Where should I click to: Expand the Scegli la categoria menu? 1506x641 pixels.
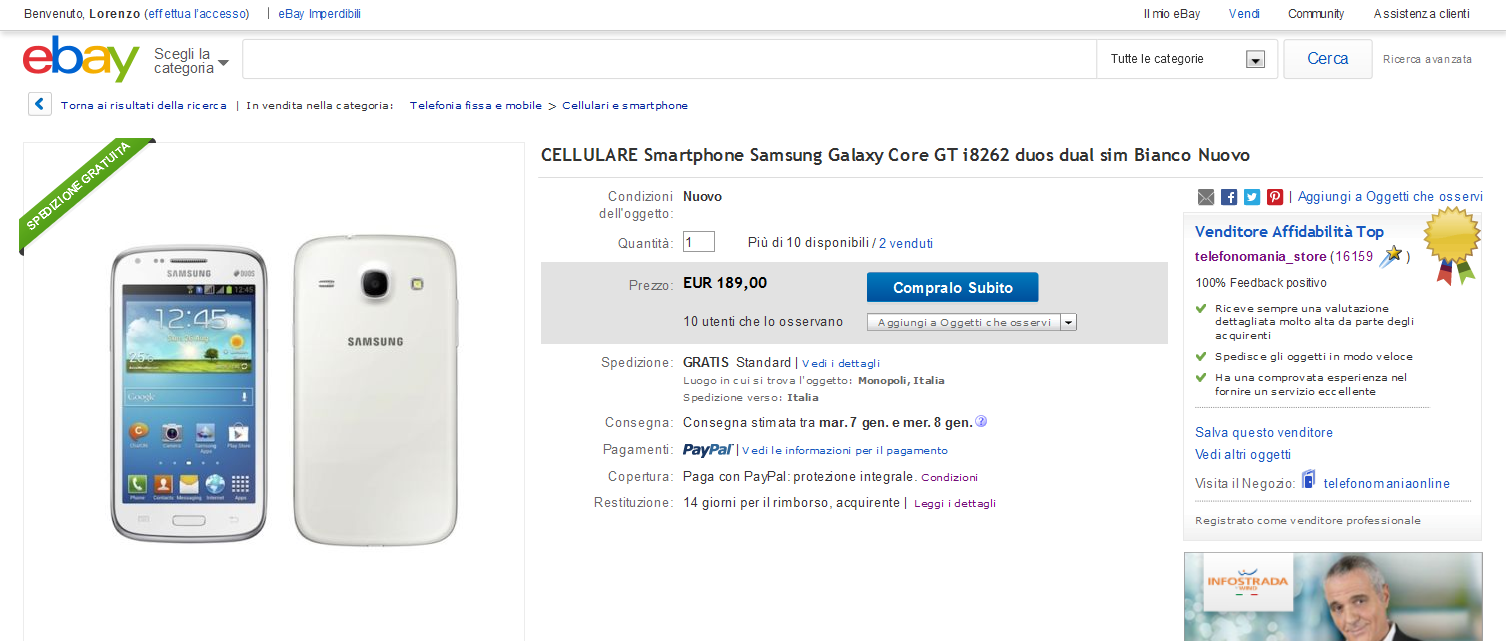point(191,61)
